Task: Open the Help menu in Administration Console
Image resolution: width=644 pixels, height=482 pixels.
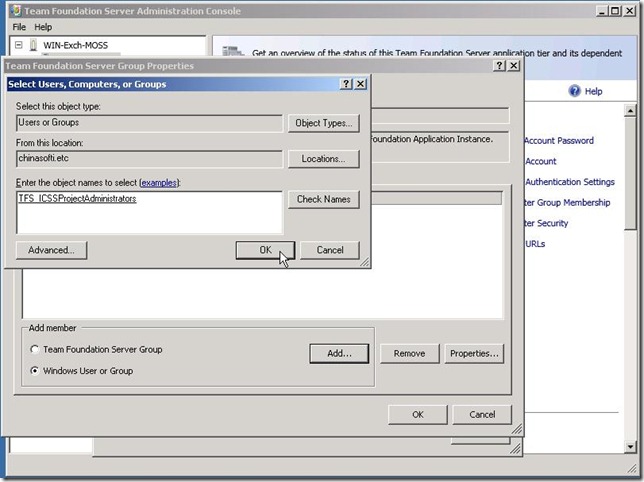Action: [x=43, y=27]
